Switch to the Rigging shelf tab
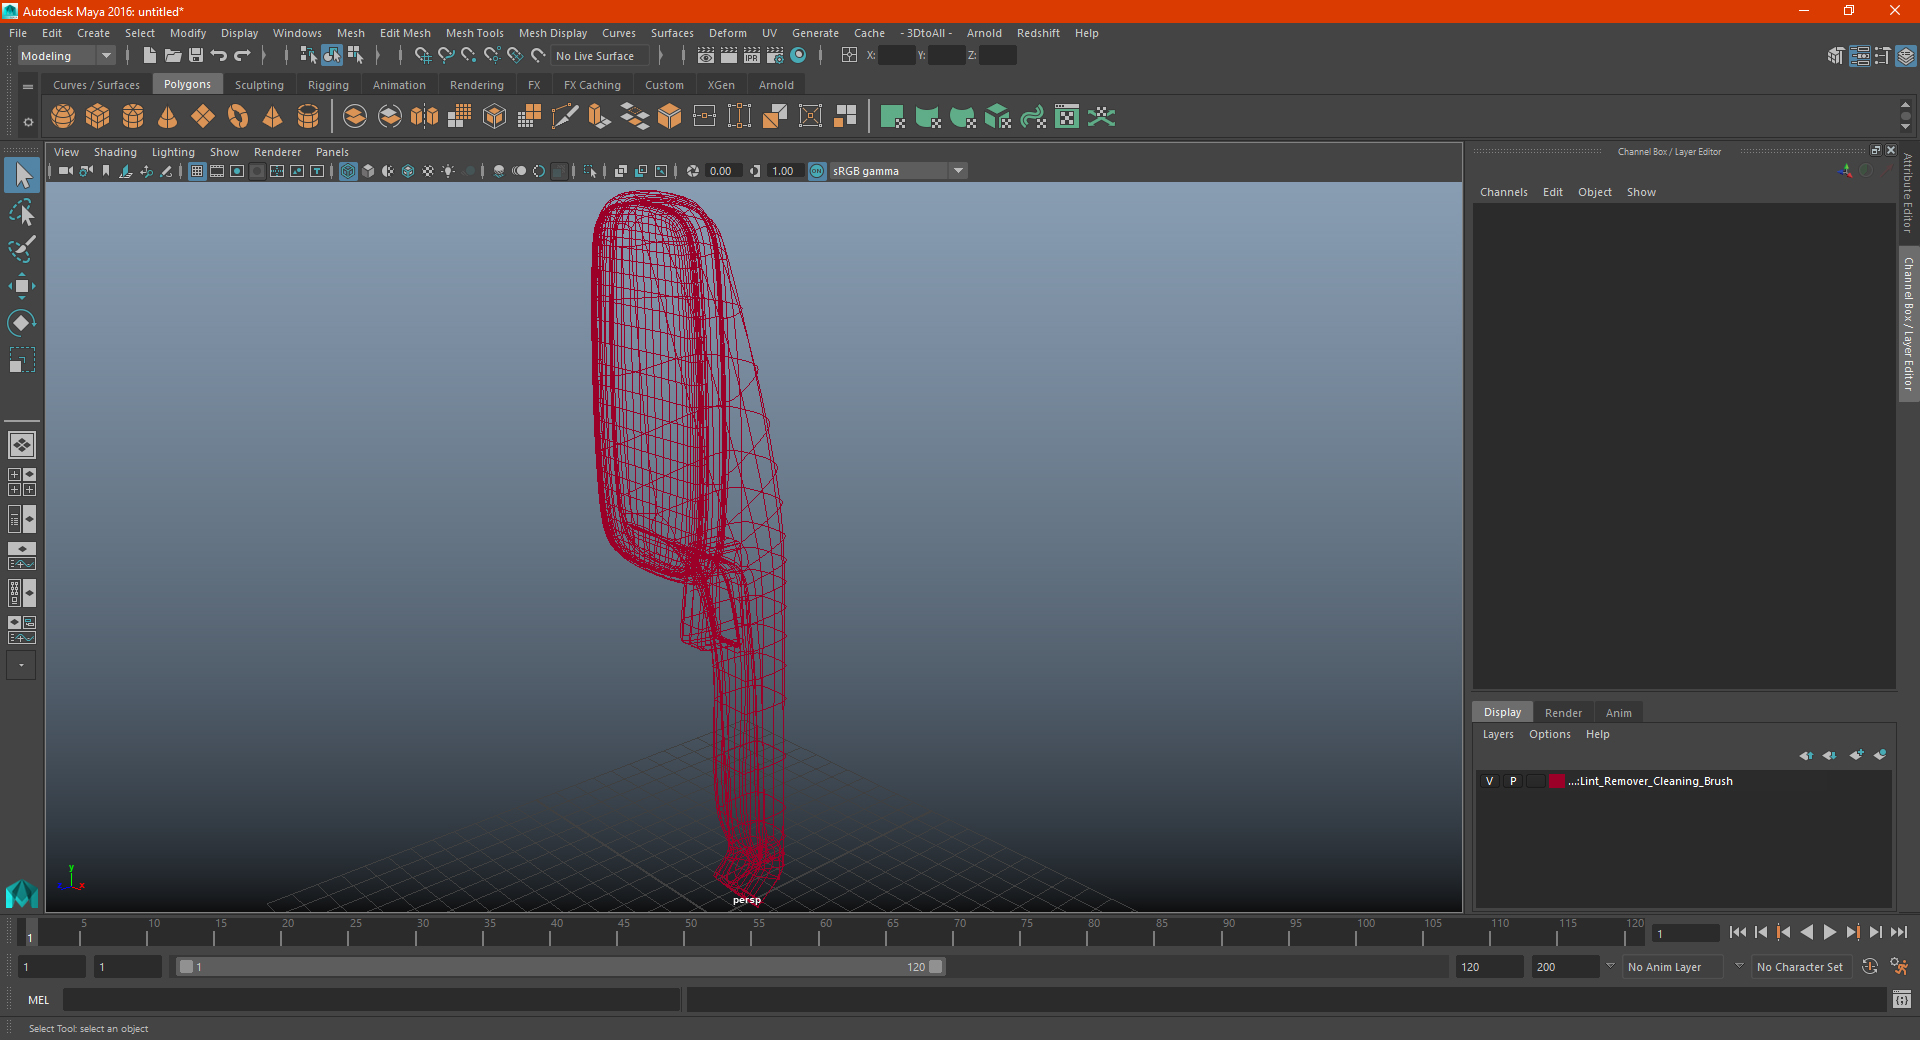The width and height of the screenshot is (1920, 1040). coord(328,85)
